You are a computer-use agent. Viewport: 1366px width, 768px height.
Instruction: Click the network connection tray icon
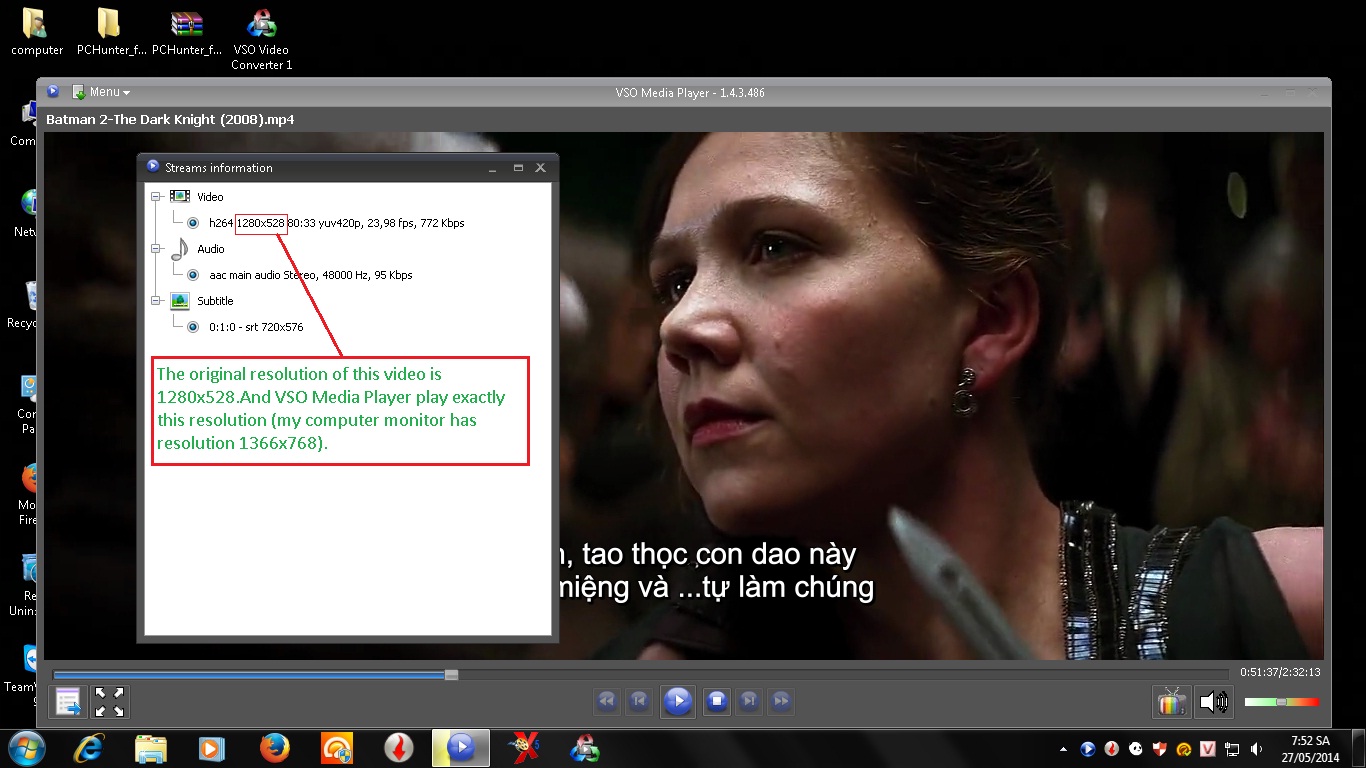coord(1232,748)
